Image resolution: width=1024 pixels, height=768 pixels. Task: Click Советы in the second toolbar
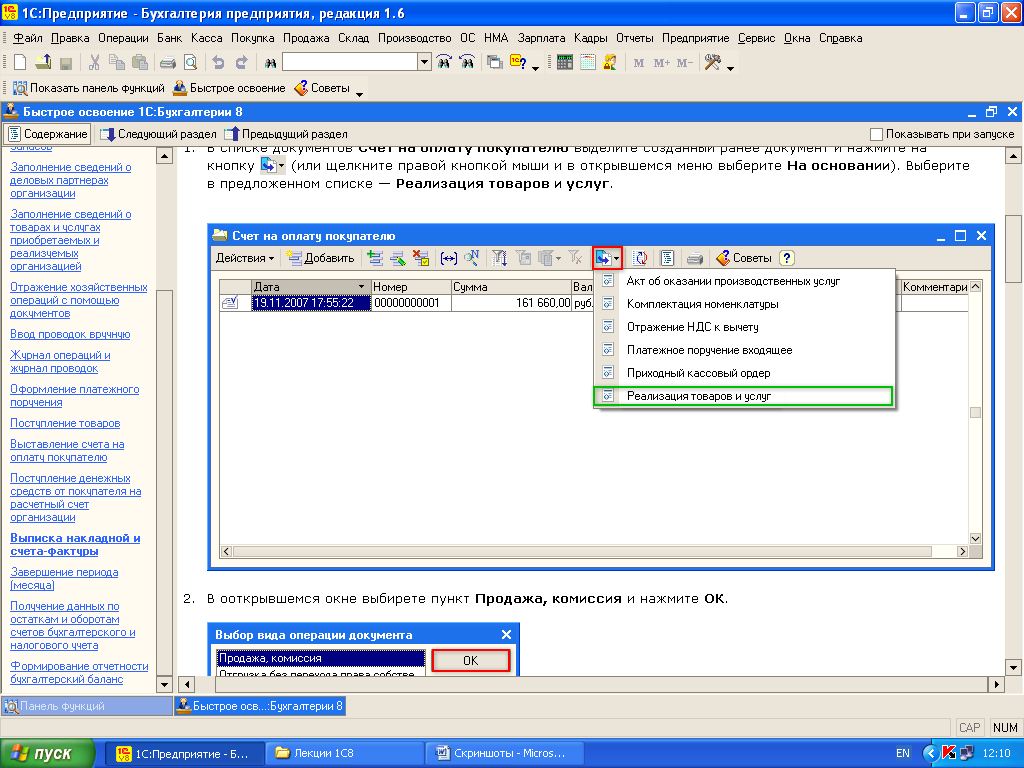tap(322, 88)
